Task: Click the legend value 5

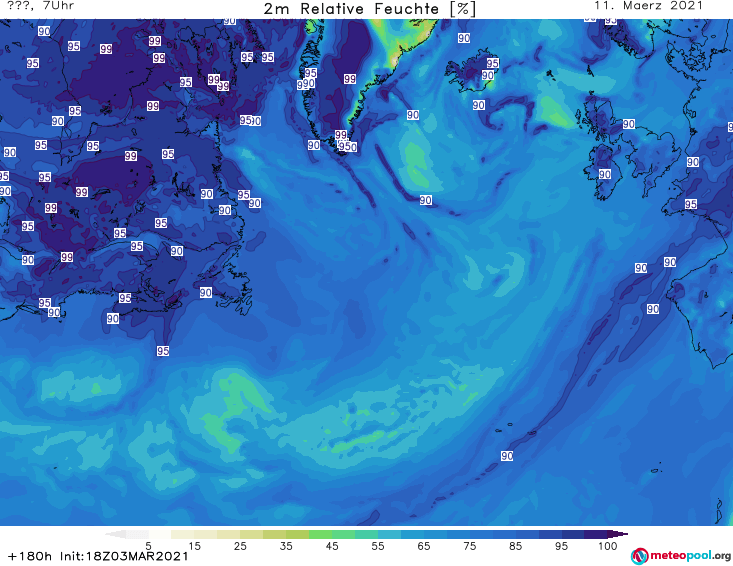Action: tap(148, 546)
